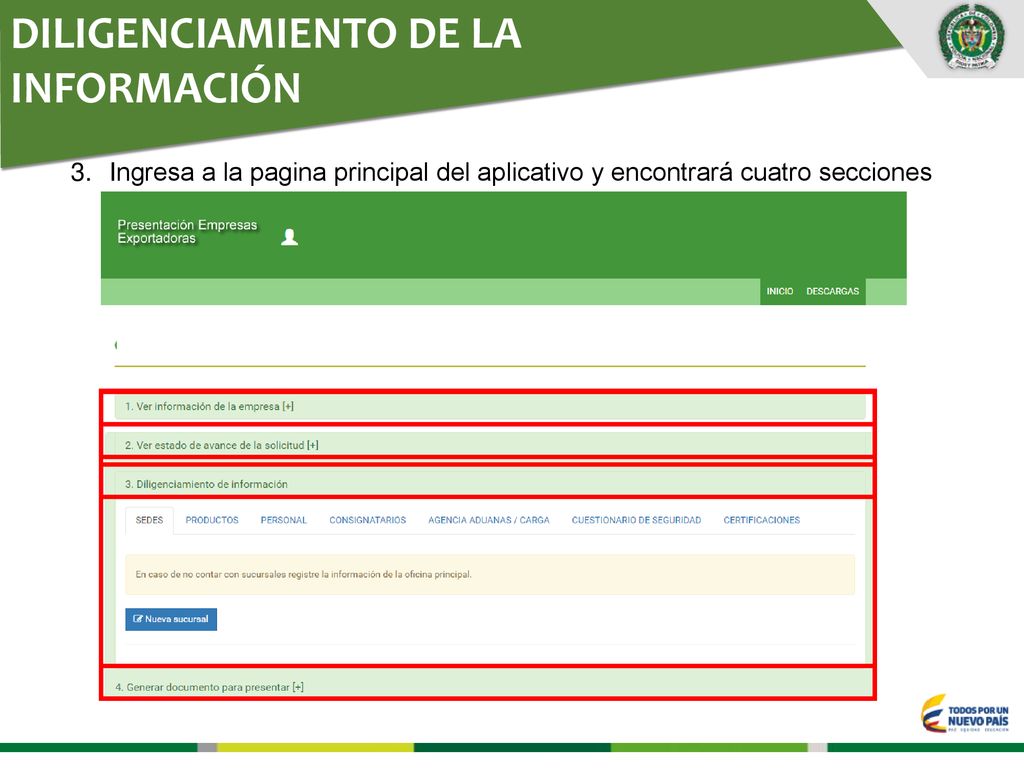
Task: Click the 'Nueva sucursal' button
Action: pyautogui.click(x=171, y=619)
